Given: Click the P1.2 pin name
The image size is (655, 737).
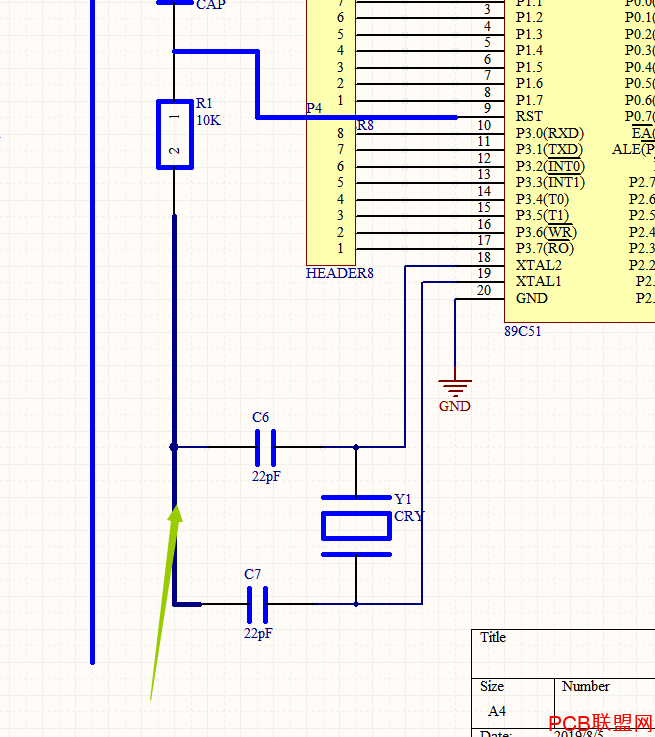Looking at the screenshot, I should (529, 17).
